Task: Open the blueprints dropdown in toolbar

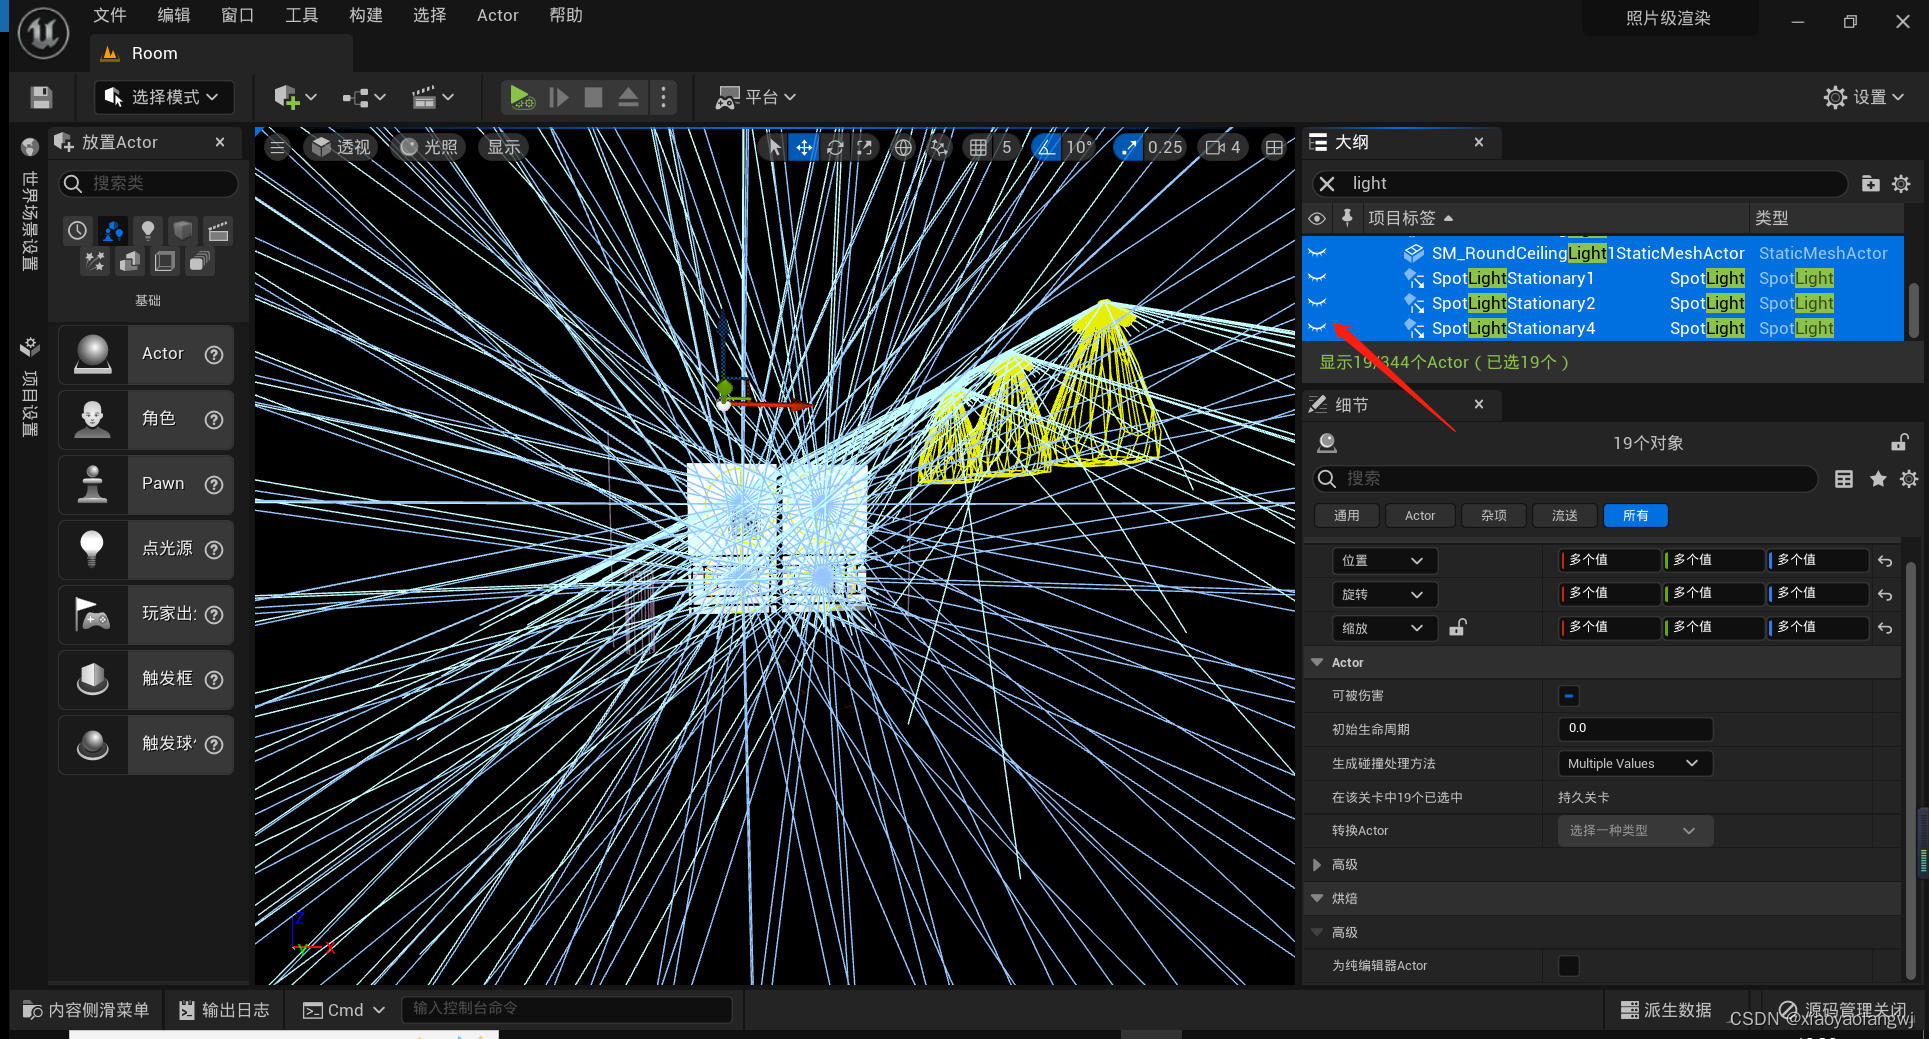Action: point(364,97)
